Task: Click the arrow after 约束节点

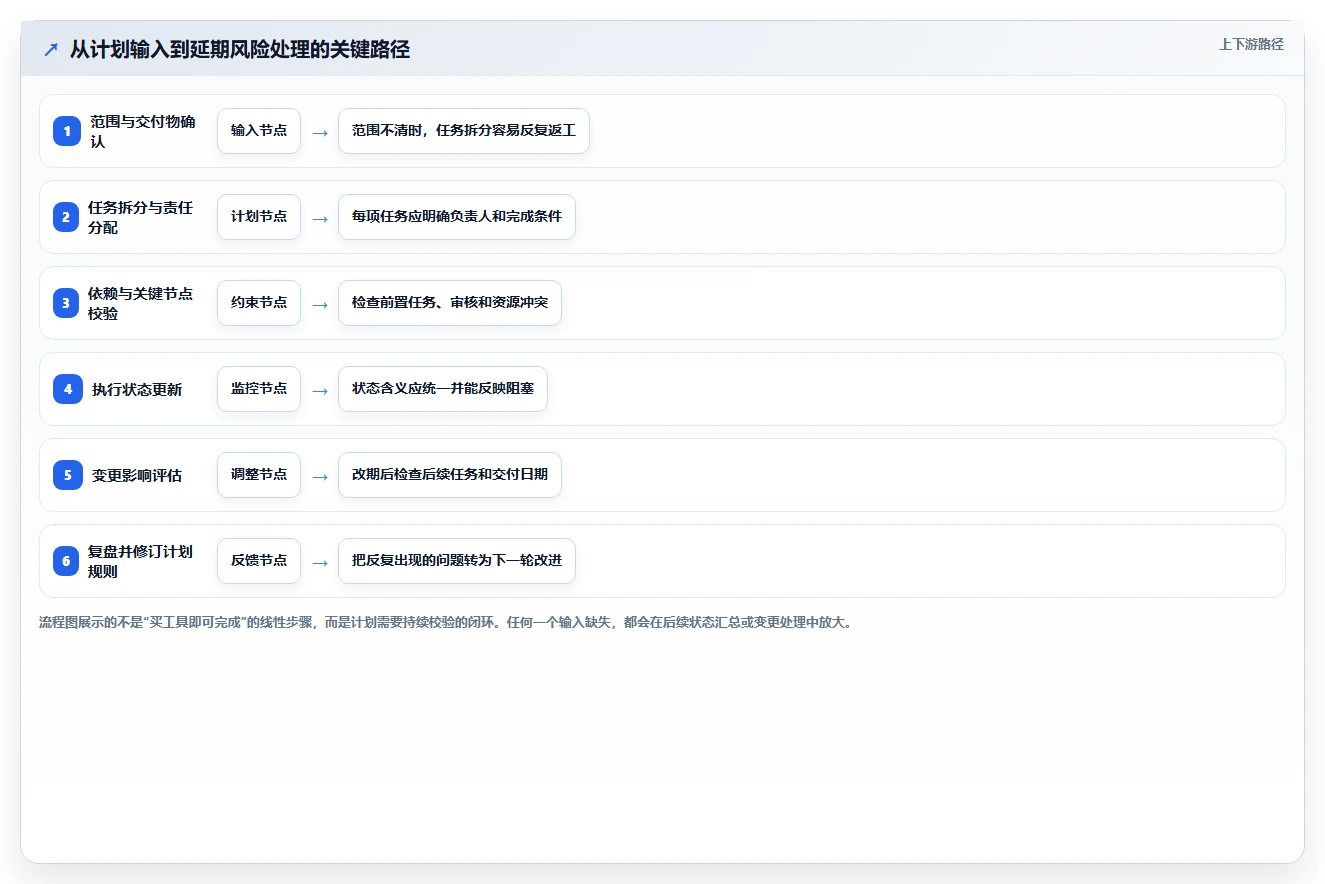Action: 320,304
